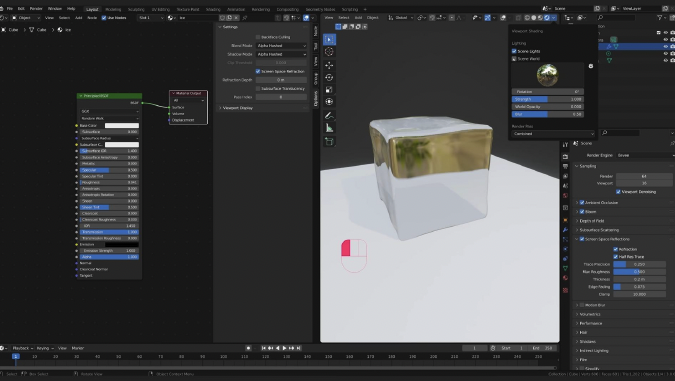This screenshot has width=675, height=381.
Task: Open the Render properties tab icon
Action: (565, 157)
